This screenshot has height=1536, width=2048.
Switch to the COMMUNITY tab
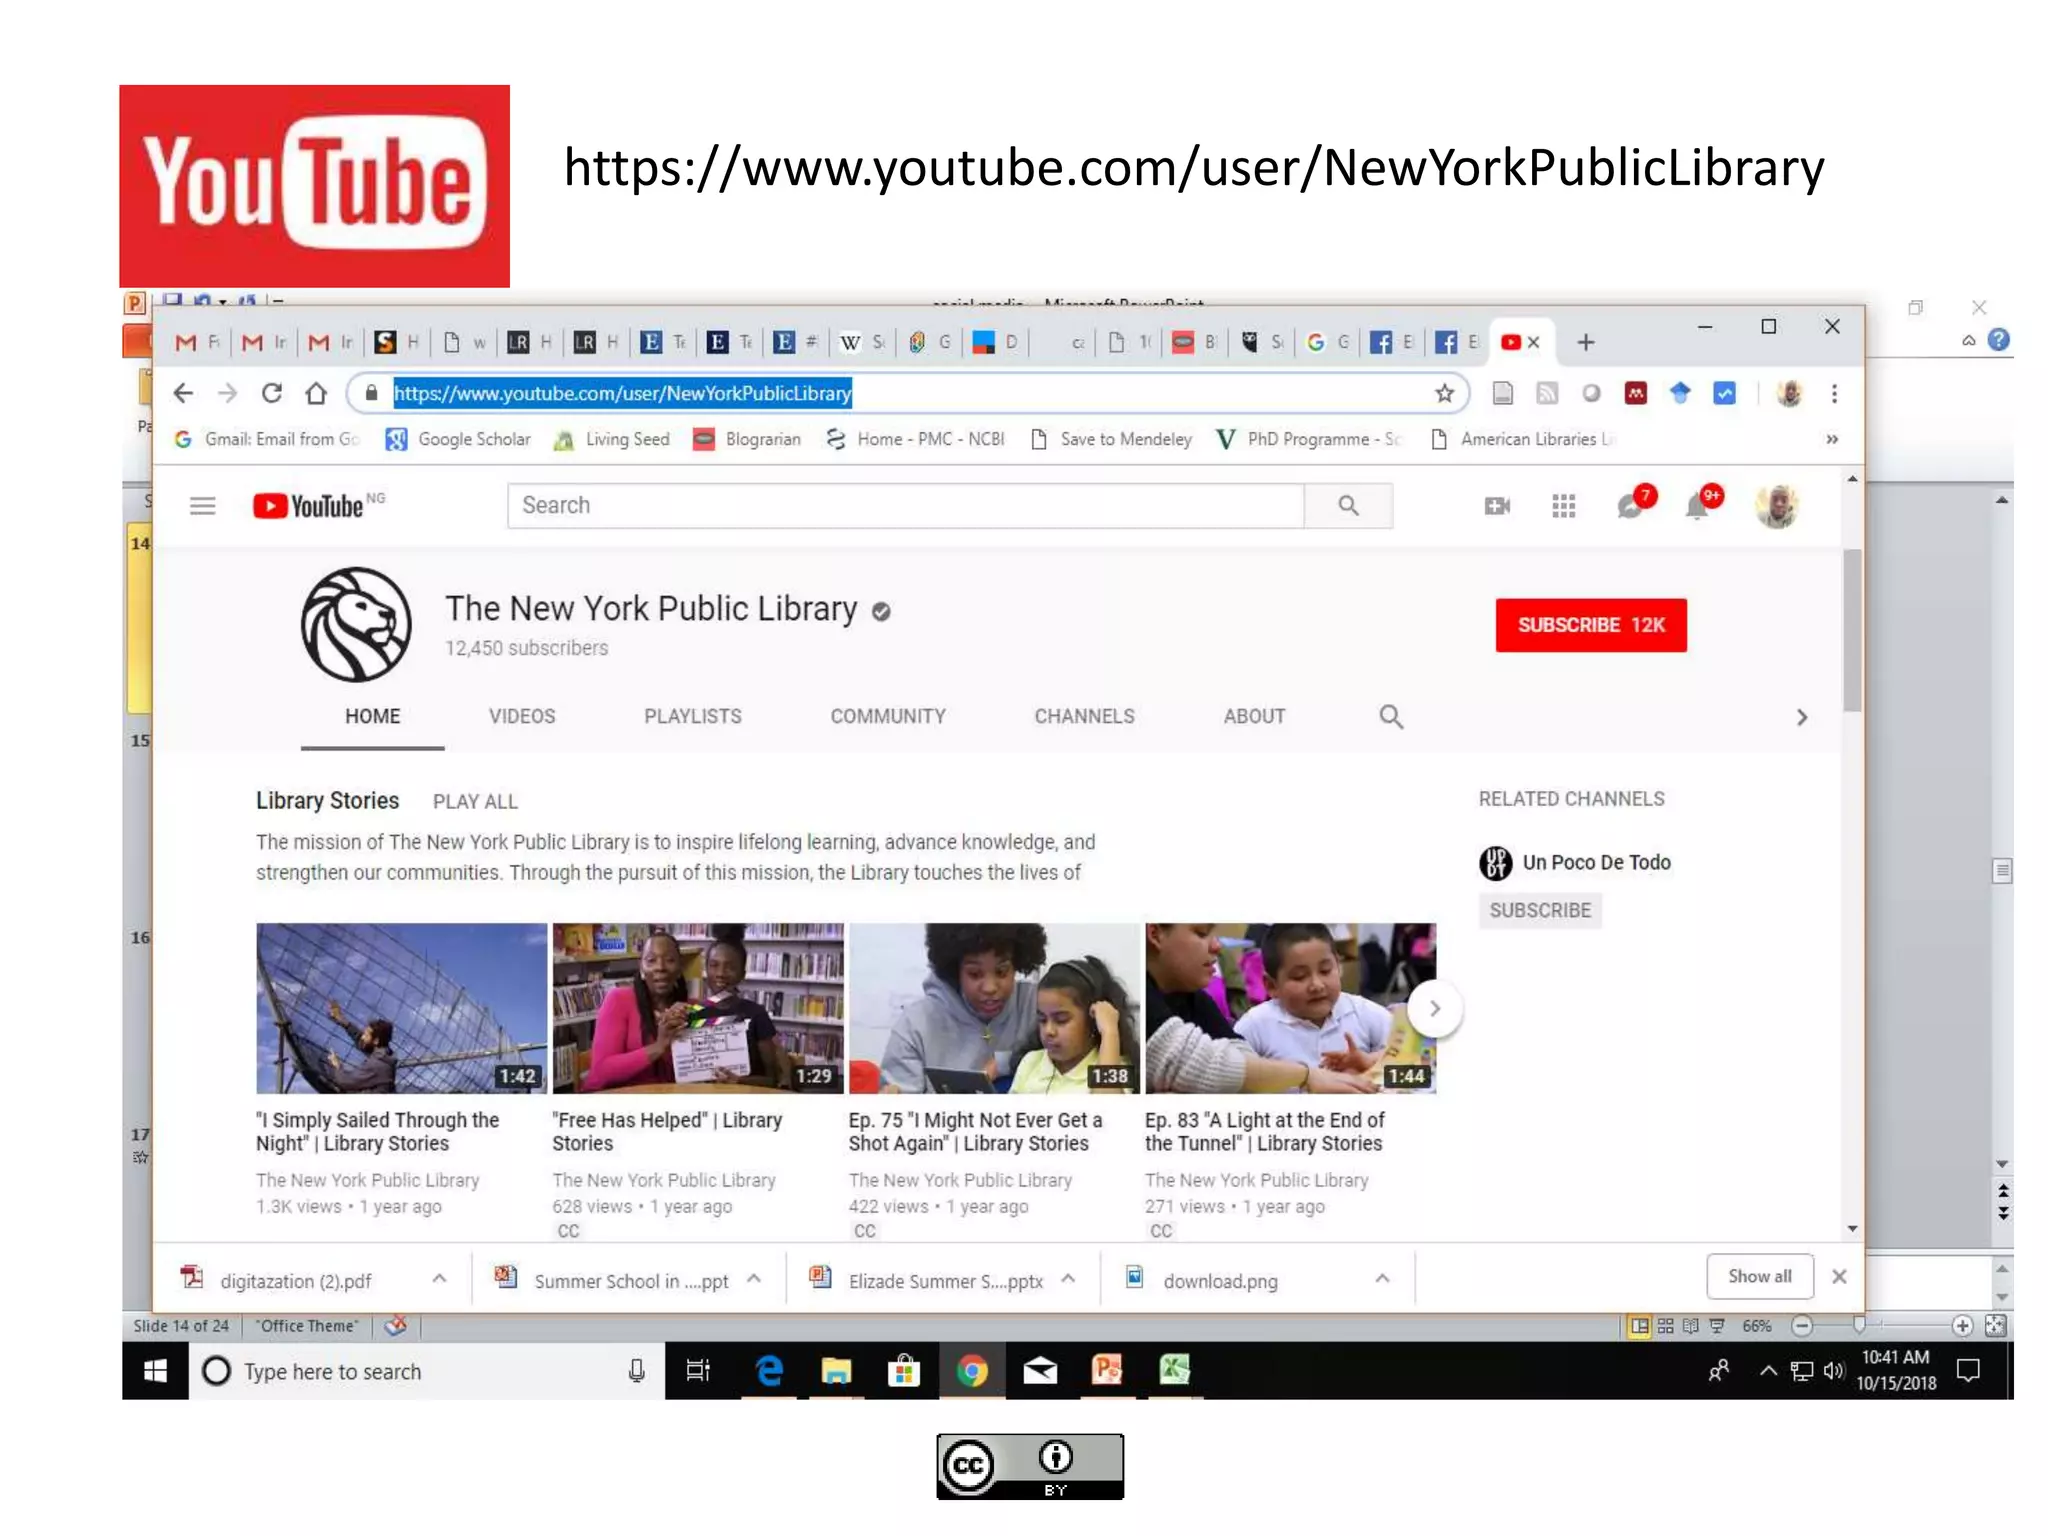pyautogui.click(x=888, y=717)
